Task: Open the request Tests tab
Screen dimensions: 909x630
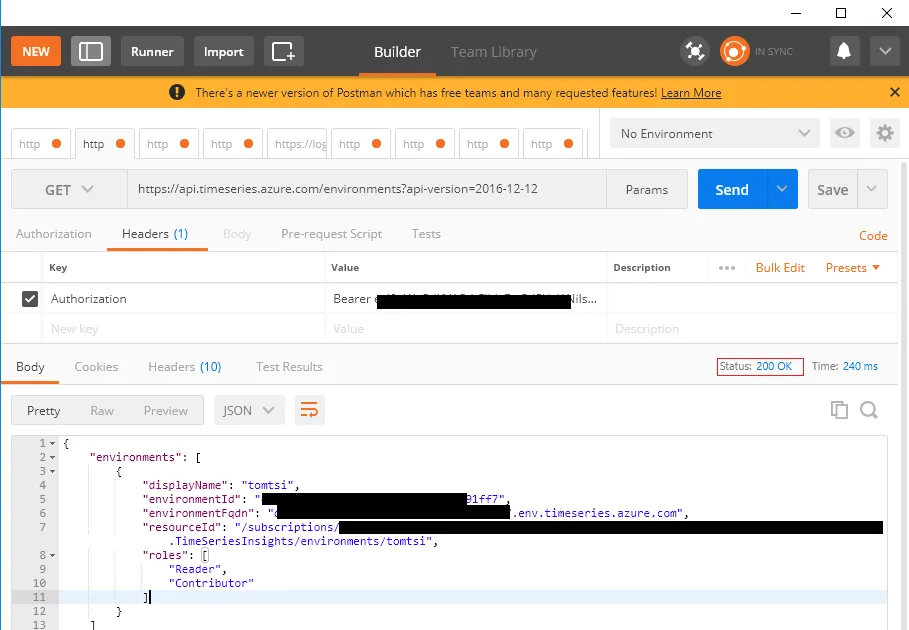Action: 426,234
